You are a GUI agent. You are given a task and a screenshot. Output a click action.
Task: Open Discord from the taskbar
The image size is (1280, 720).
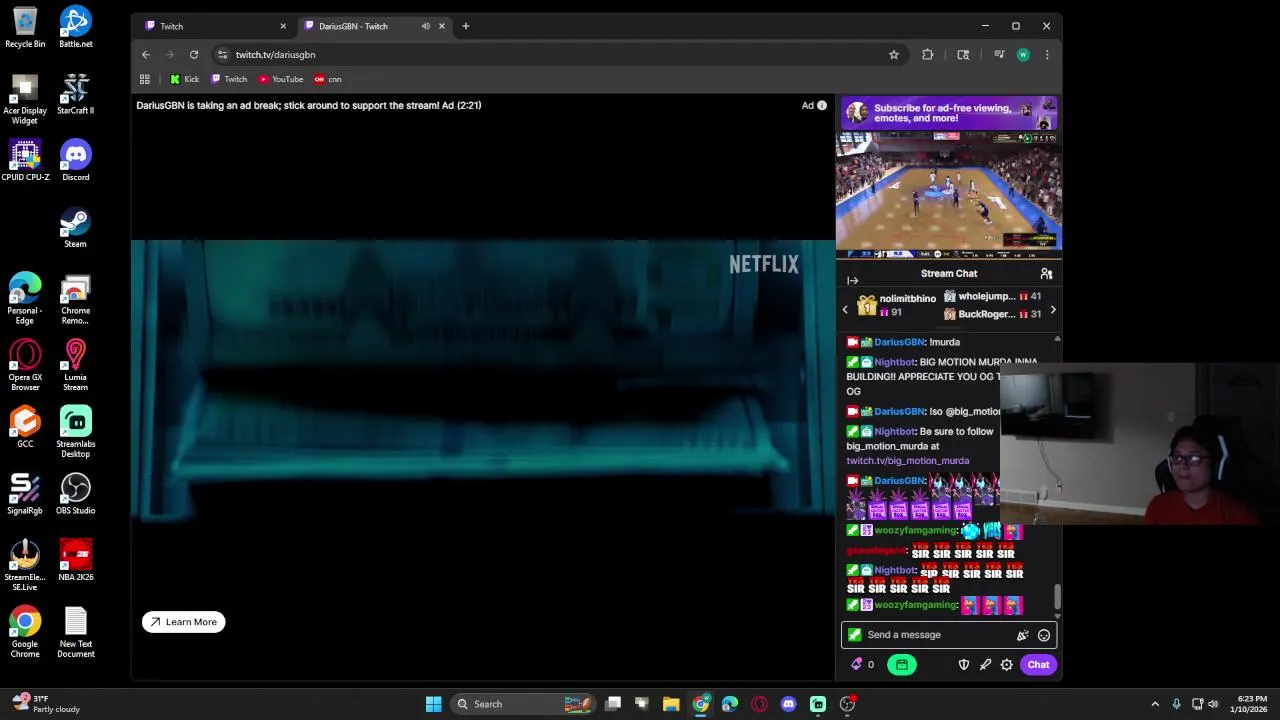tap(788, 704)
